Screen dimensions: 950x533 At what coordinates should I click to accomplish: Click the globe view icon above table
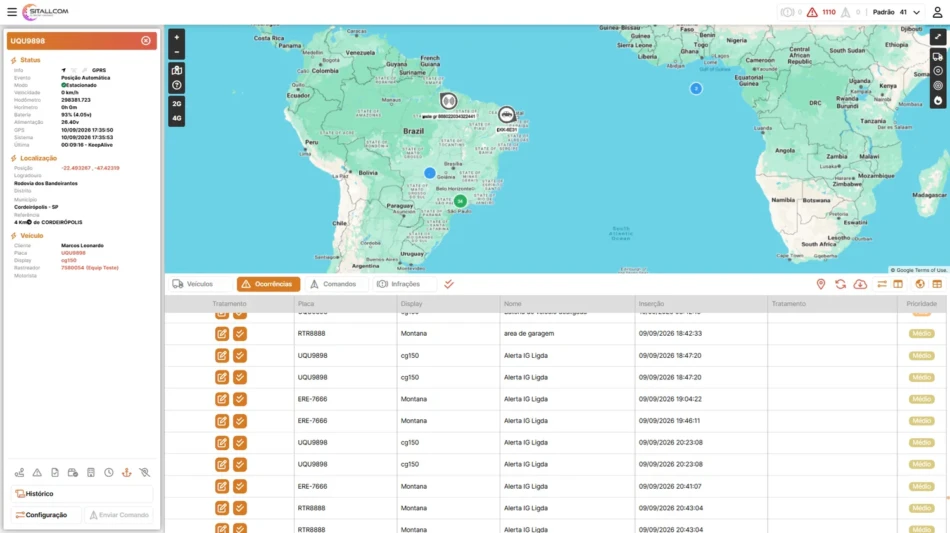pyautogui.click(x=920, y=284)
